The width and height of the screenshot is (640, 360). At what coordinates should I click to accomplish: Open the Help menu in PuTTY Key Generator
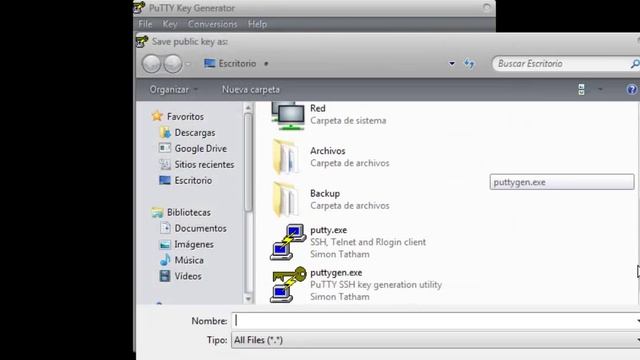(257, 24)
